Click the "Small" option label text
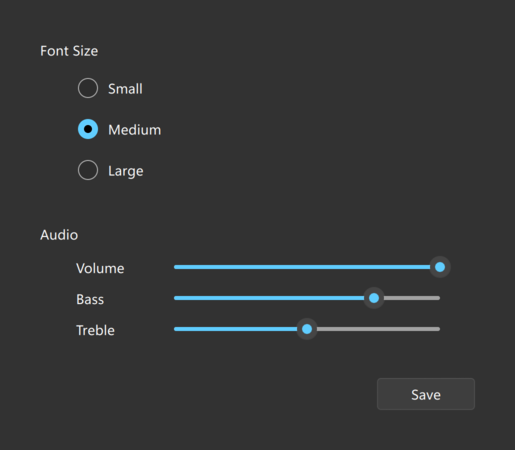 click(x=125, y=89)
